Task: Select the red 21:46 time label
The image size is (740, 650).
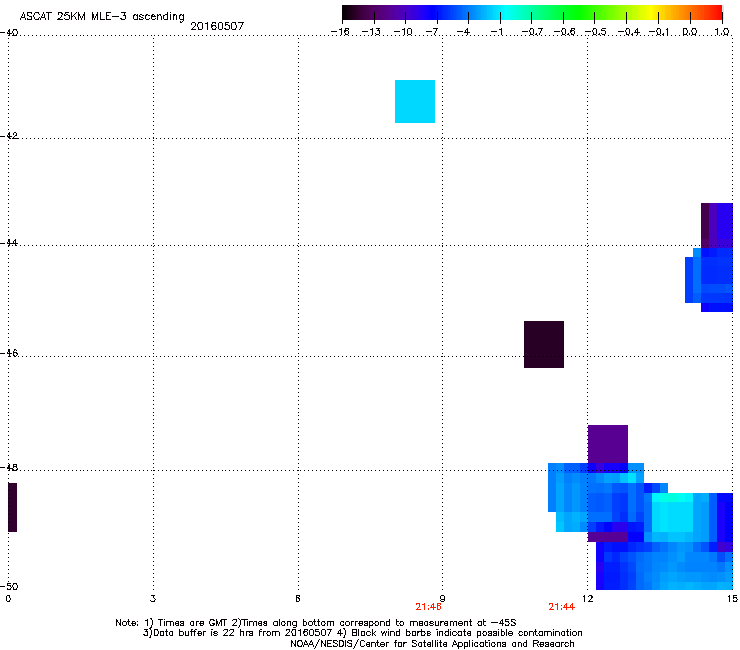Action: tap(429, 607)
